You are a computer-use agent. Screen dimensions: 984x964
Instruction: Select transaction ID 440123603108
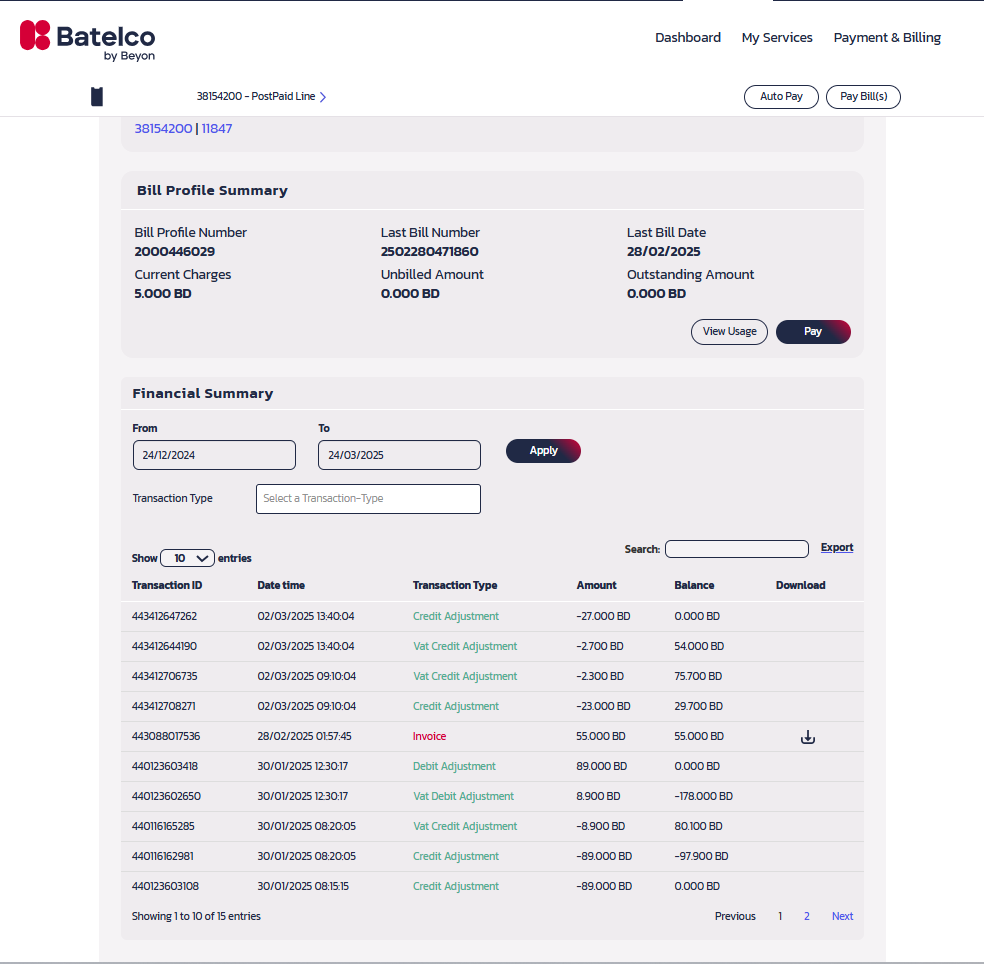click(x=165, y=886)
